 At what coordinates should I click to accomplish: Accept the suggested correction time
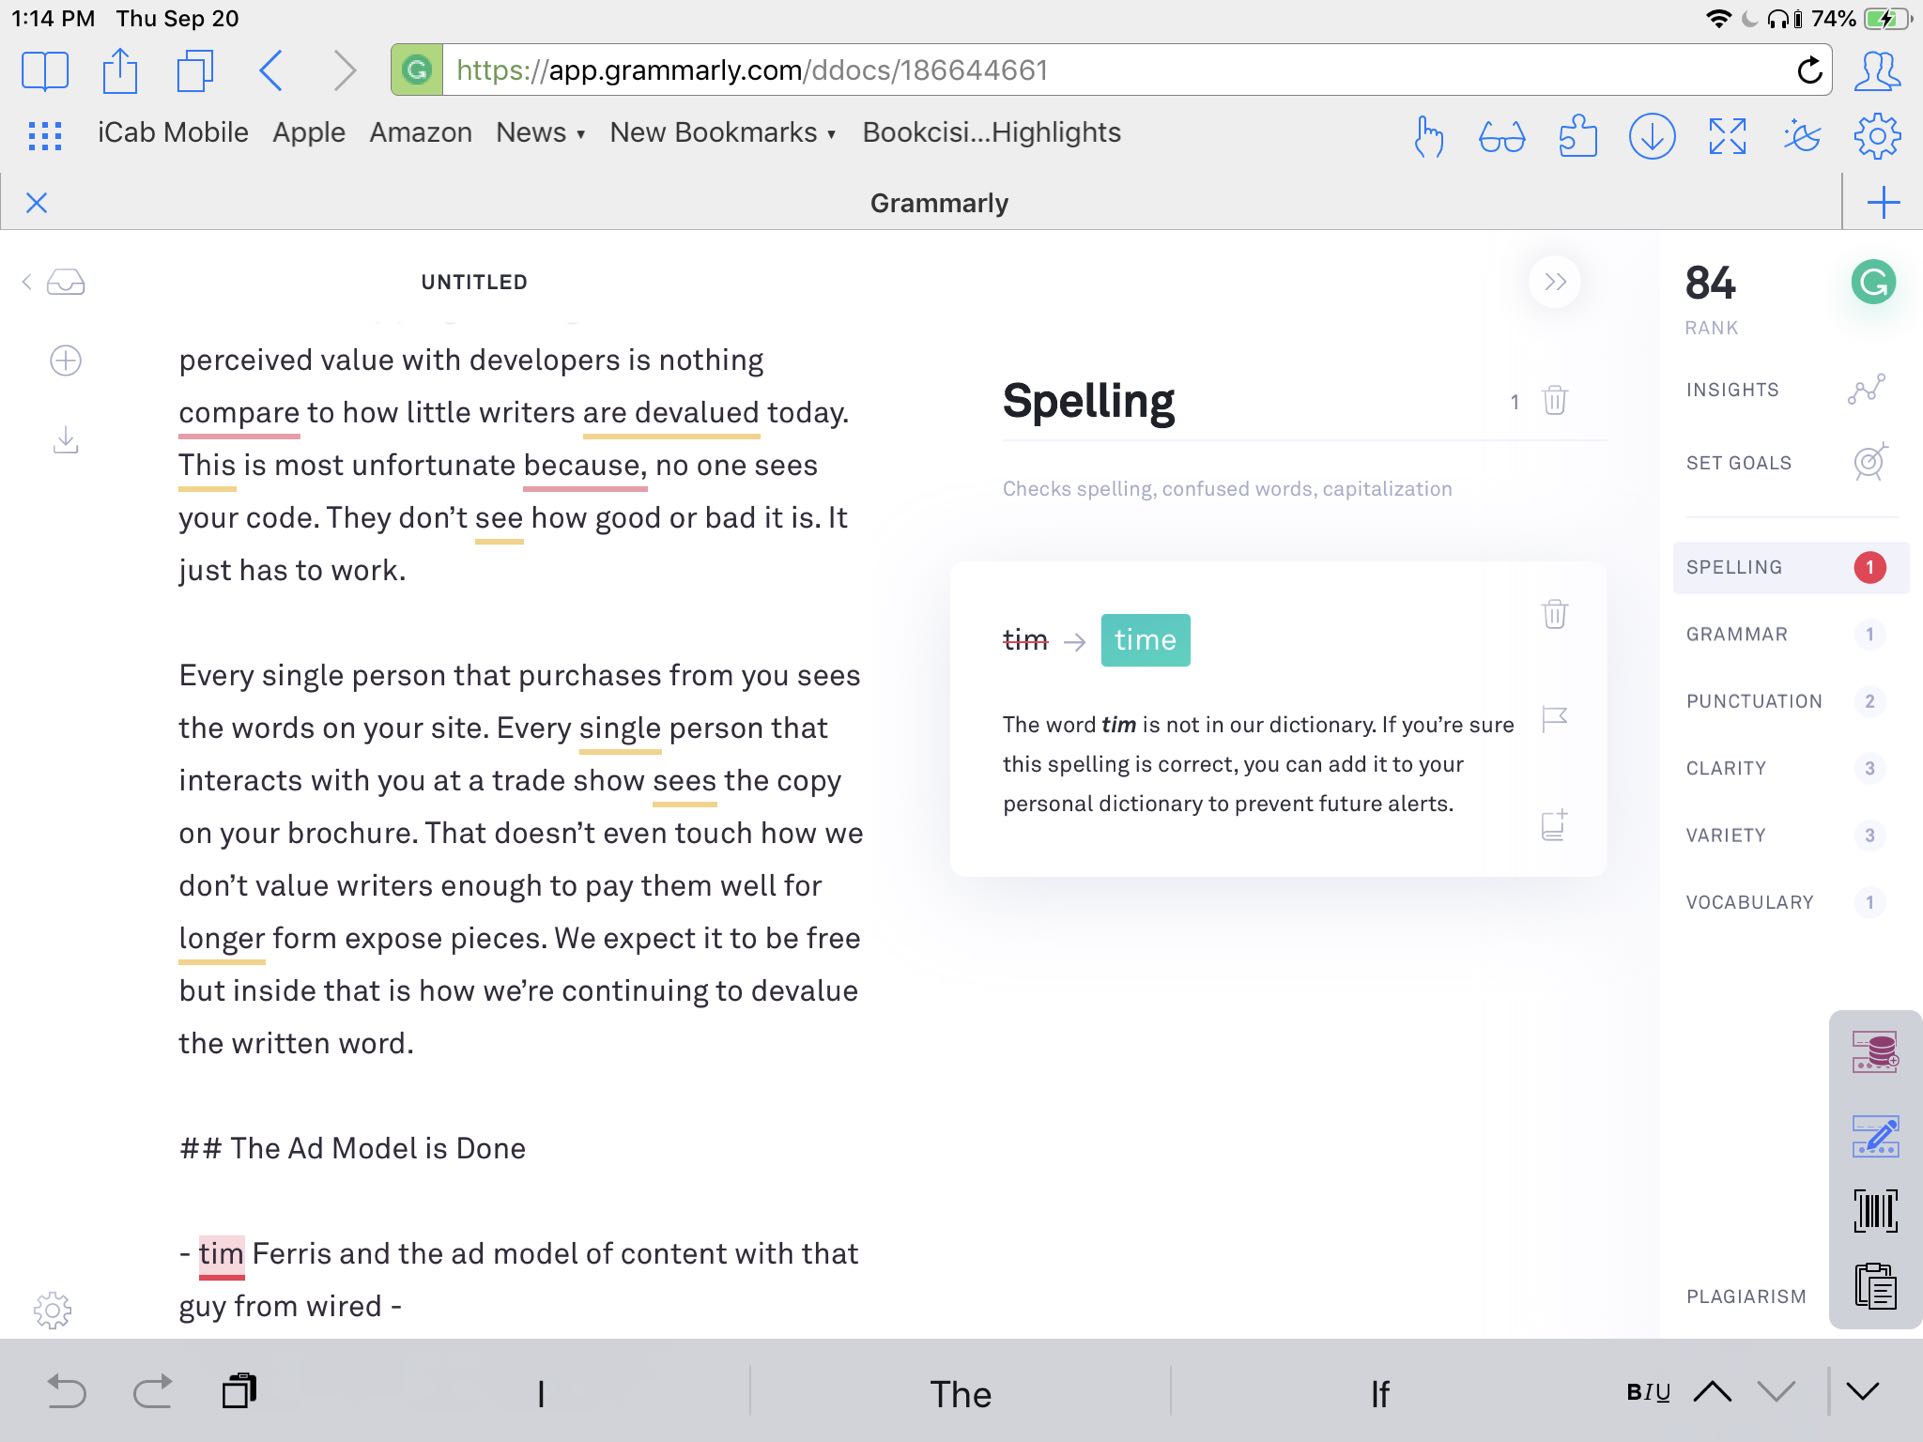tap(1145, 640)
